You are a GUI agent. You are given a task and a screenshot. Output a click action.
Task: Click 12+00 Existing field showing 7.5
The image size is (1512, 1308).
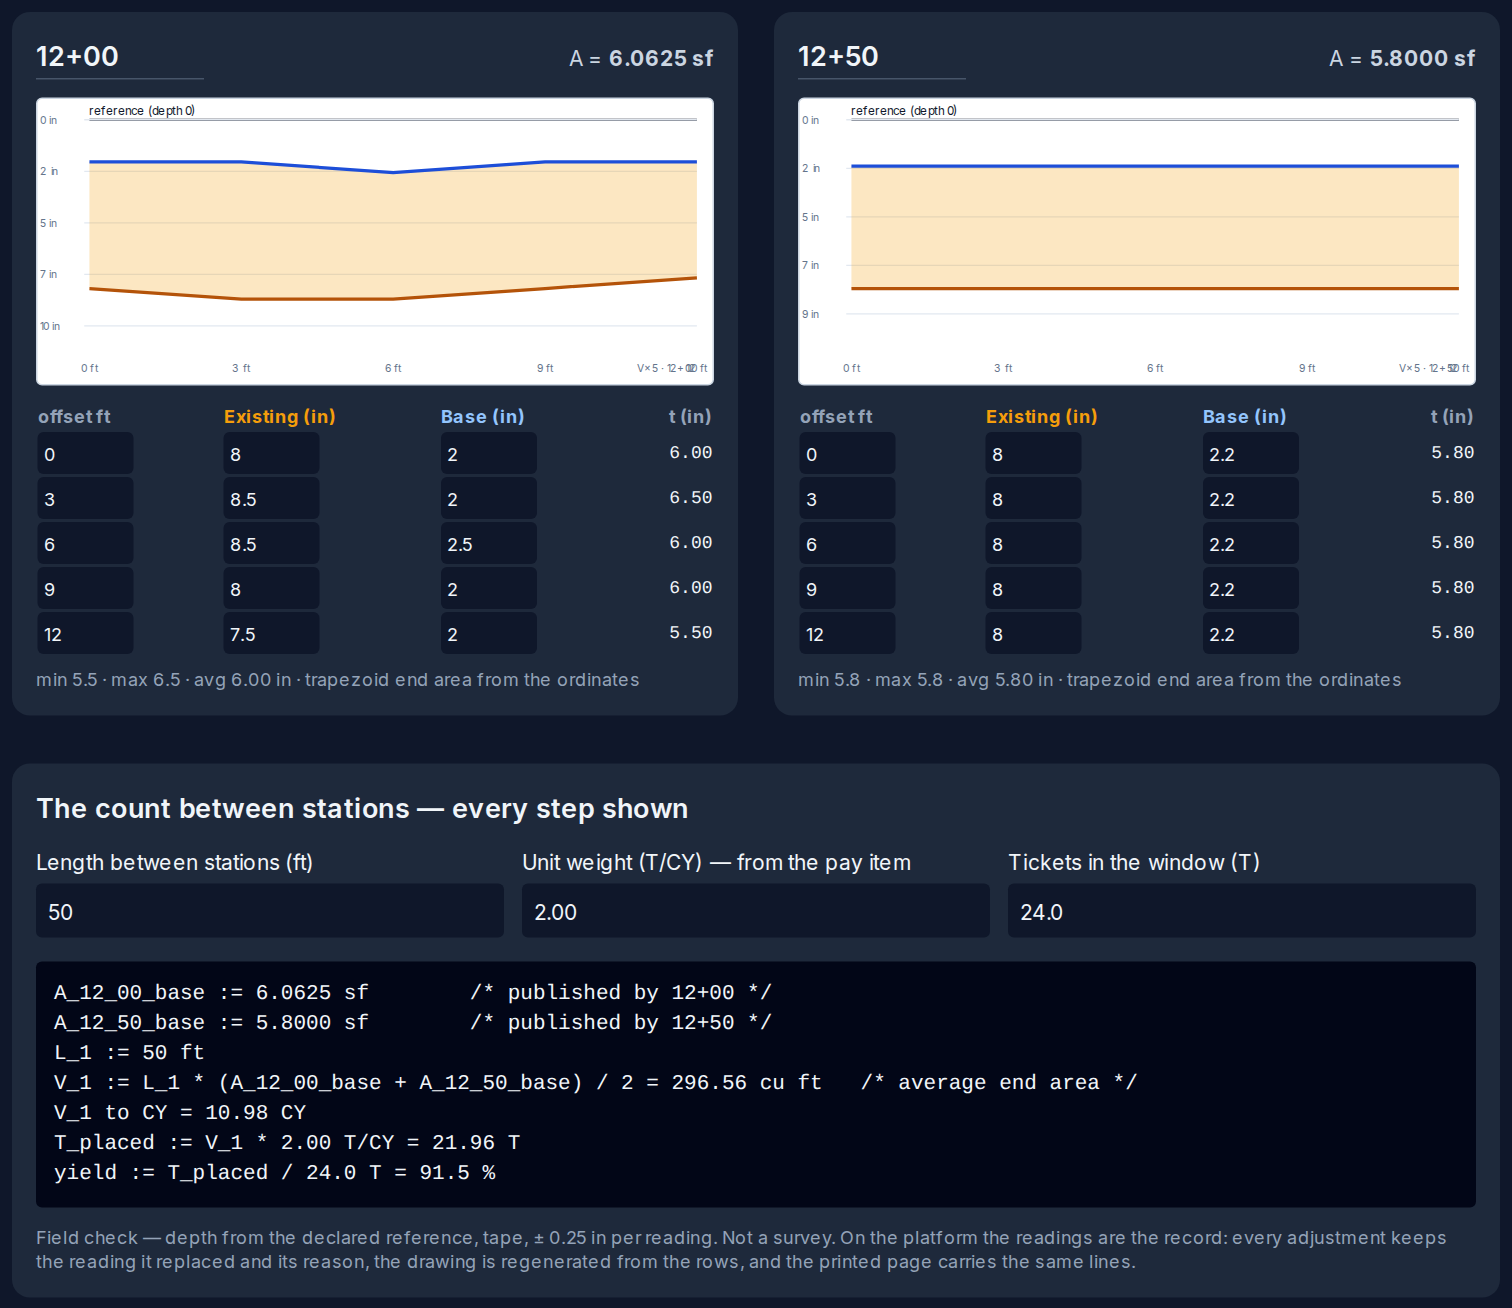271,633
